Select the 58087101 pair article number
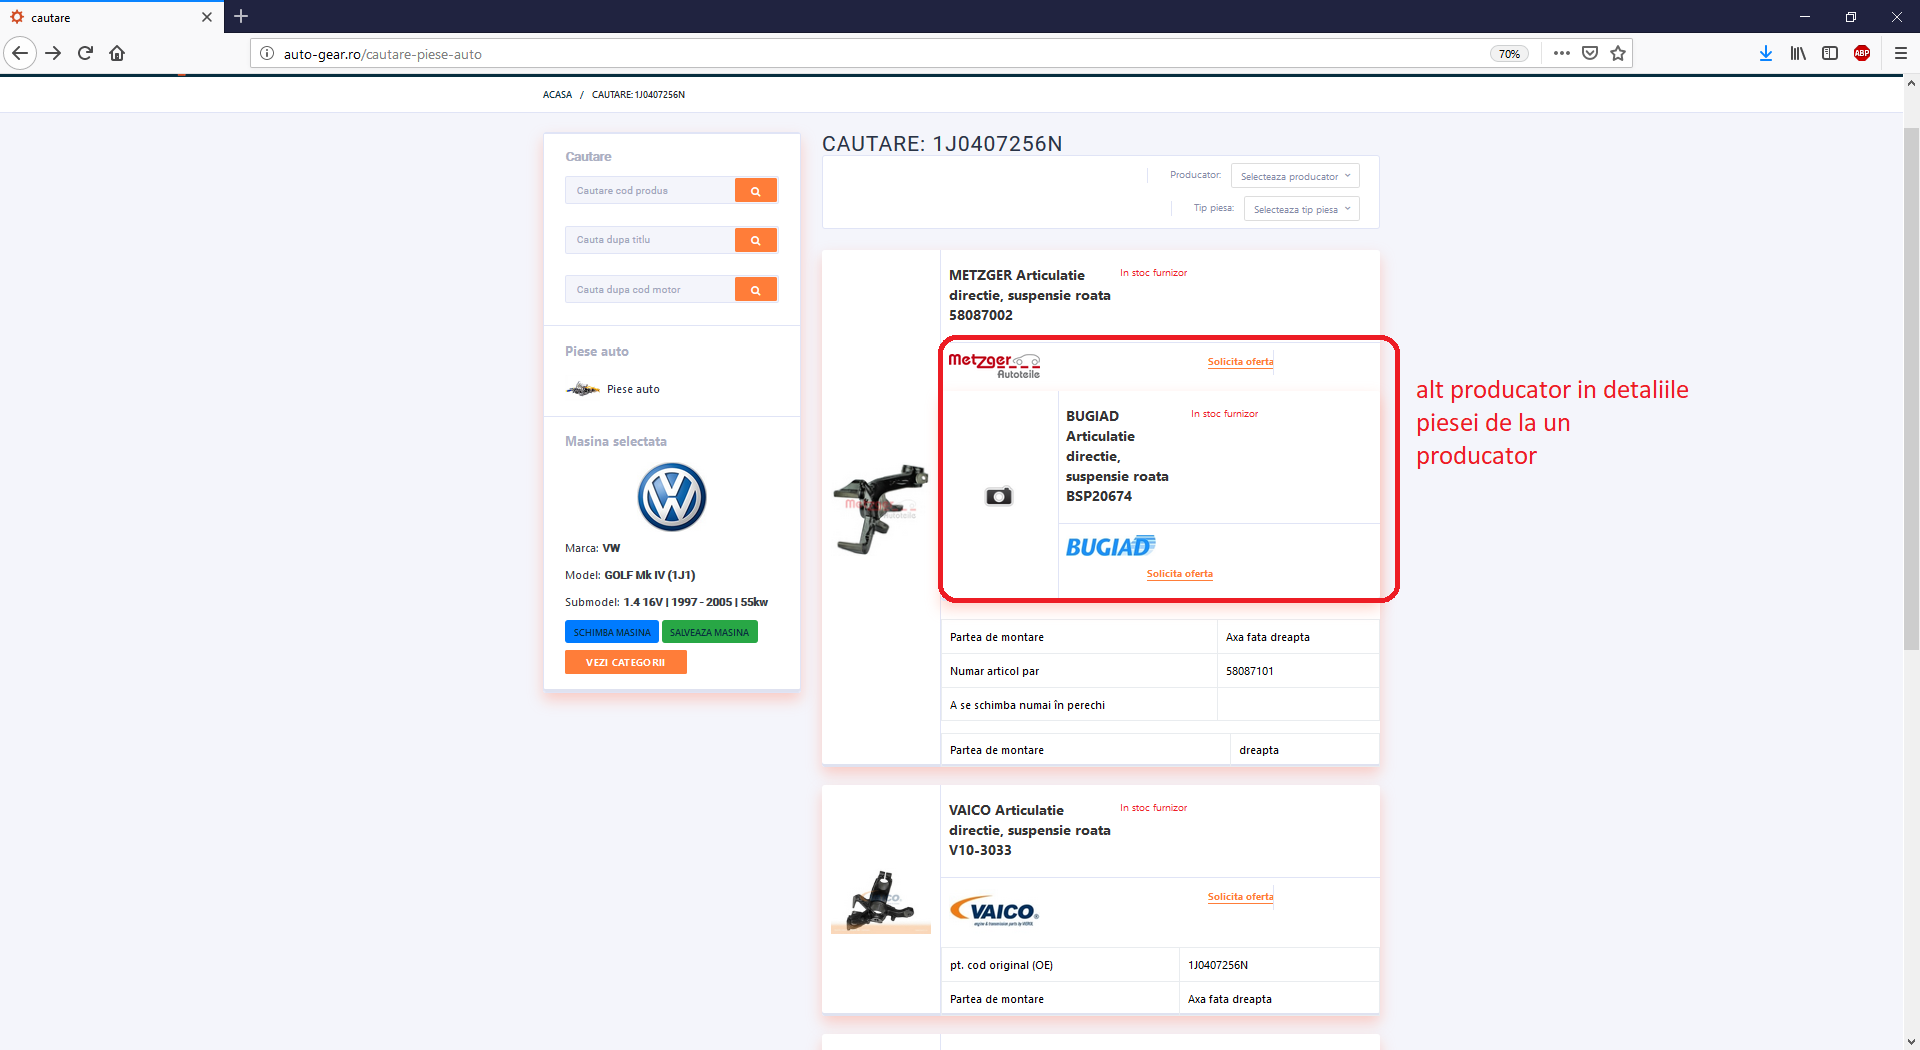The height and width of the screenshot is (1050, 1920). pyautogui.click(x=1250, y=671)
